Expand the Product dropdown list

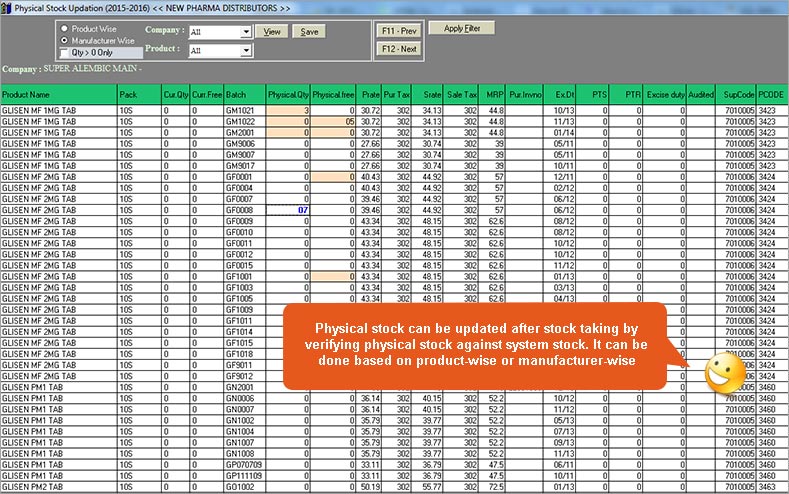click(246, 50)
